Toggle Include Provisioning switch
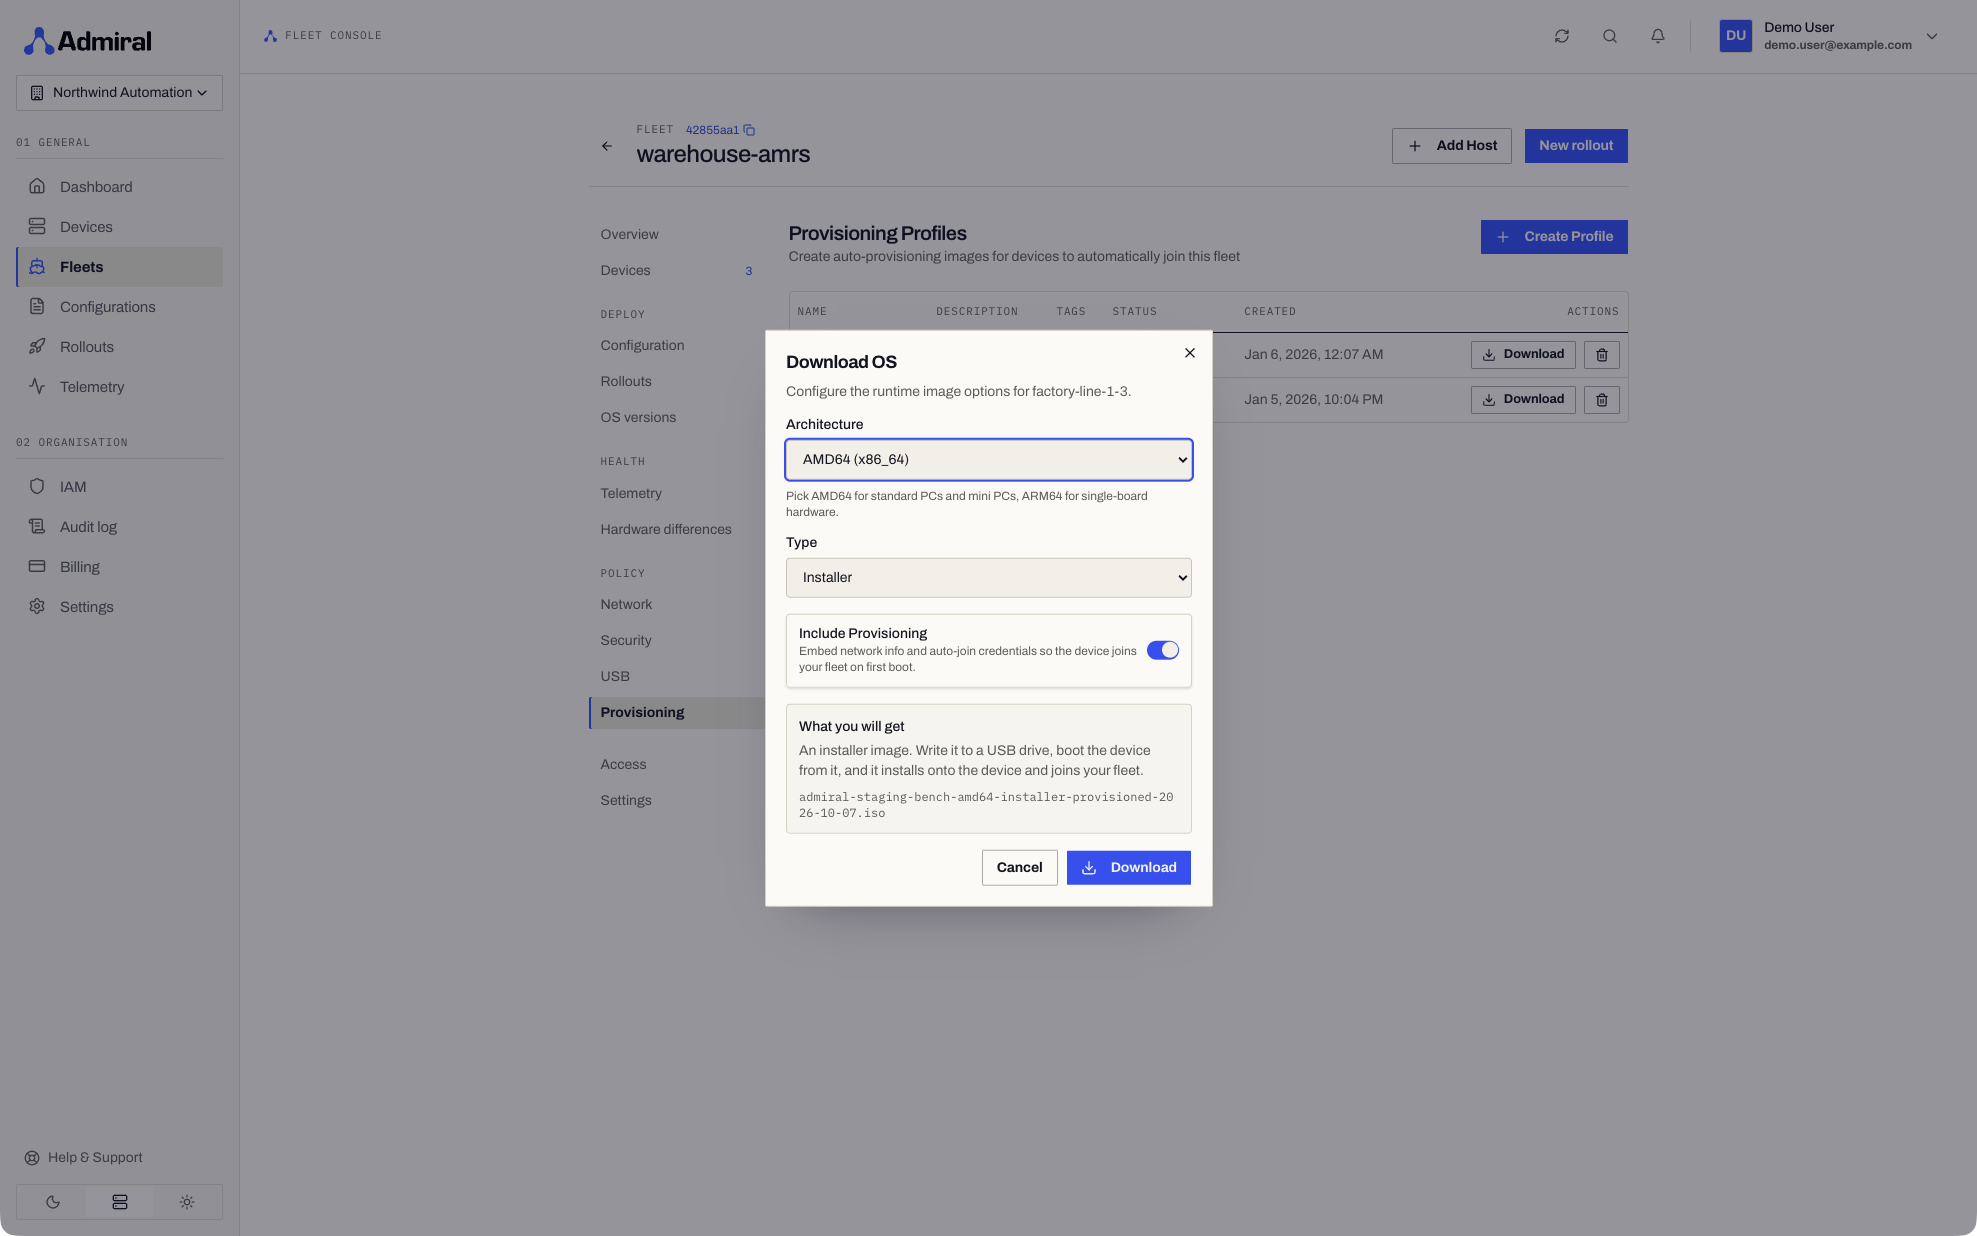The image size is (1977, 1236). click(x=1163, y=651)
